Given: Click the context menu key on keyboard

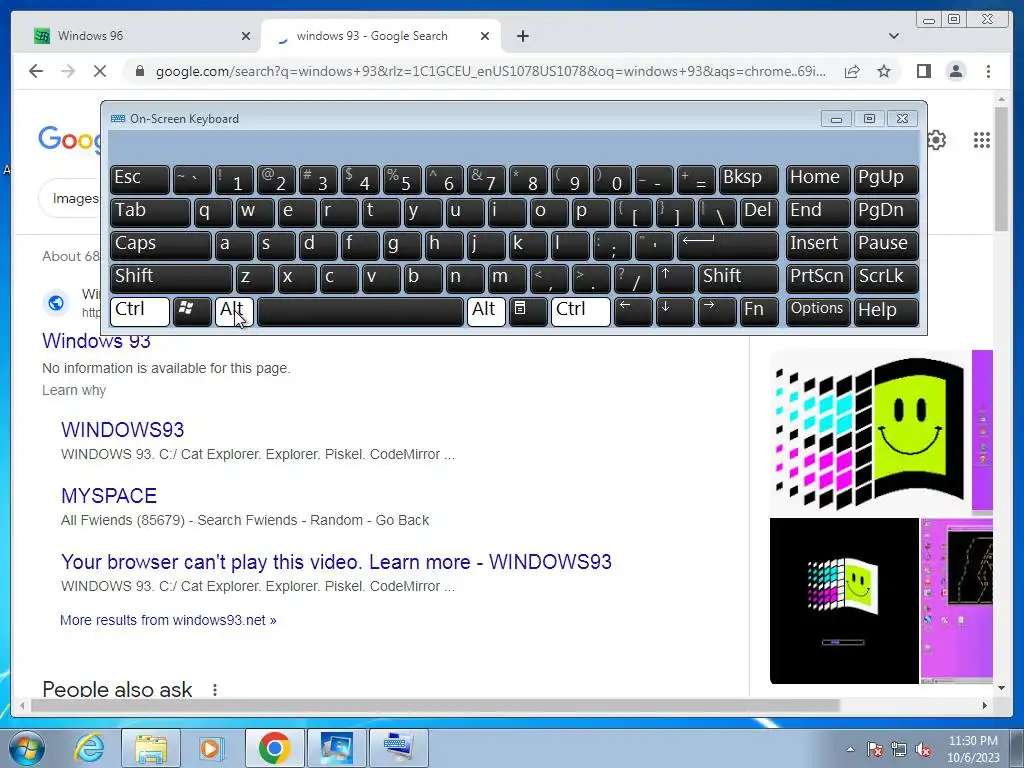Looking at the screenshot, I should 528,311.
